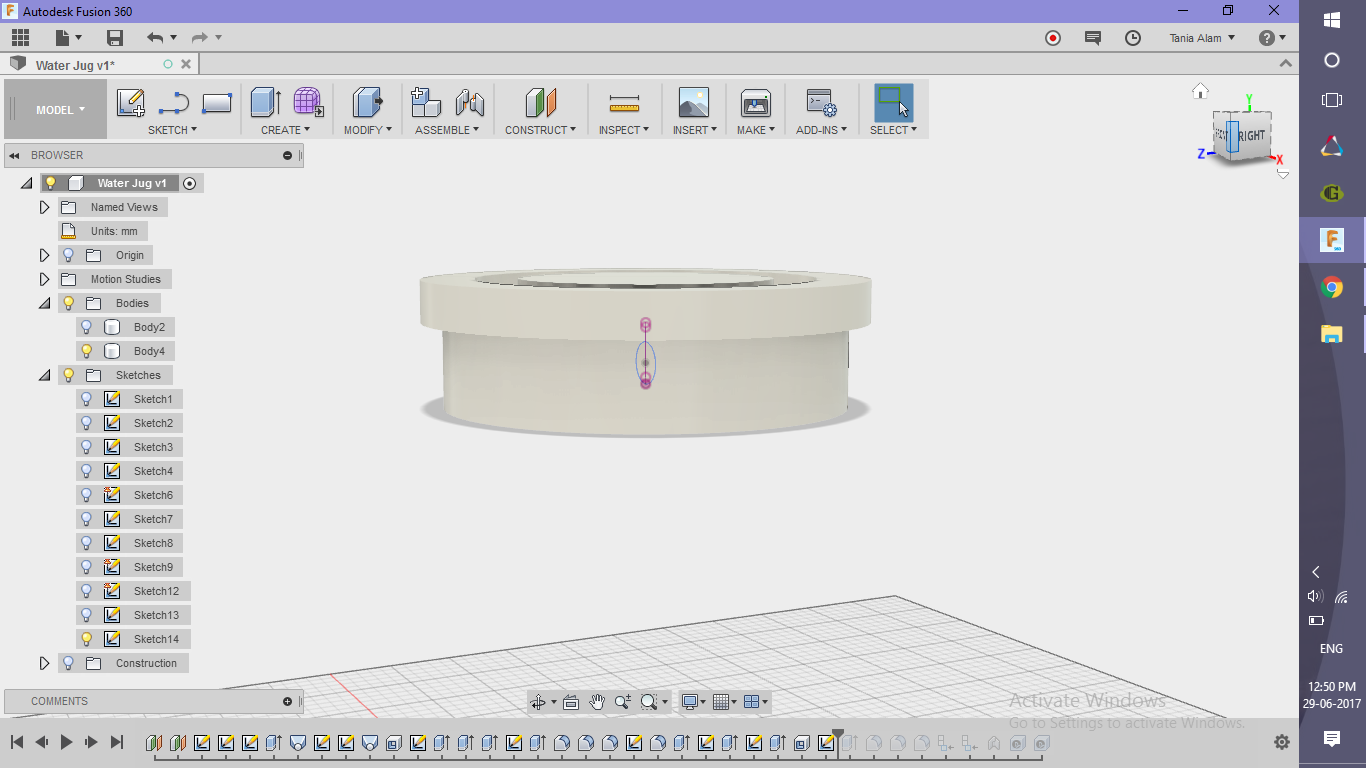Click the first timeline feature marker
Screen dimensions: 1366x768
point(154,743)
